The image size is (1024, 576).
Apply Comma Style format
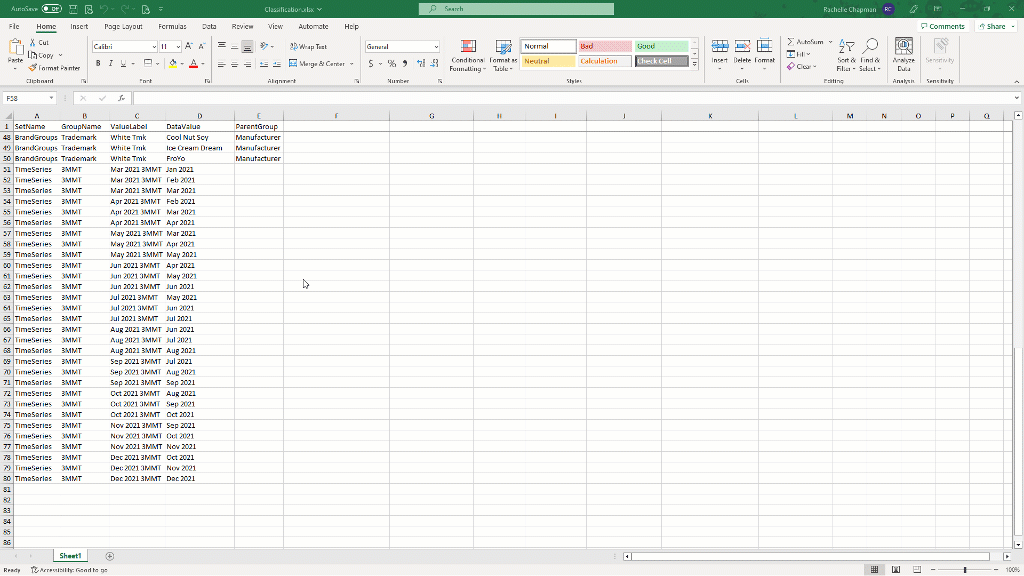[x=405, y=64]
